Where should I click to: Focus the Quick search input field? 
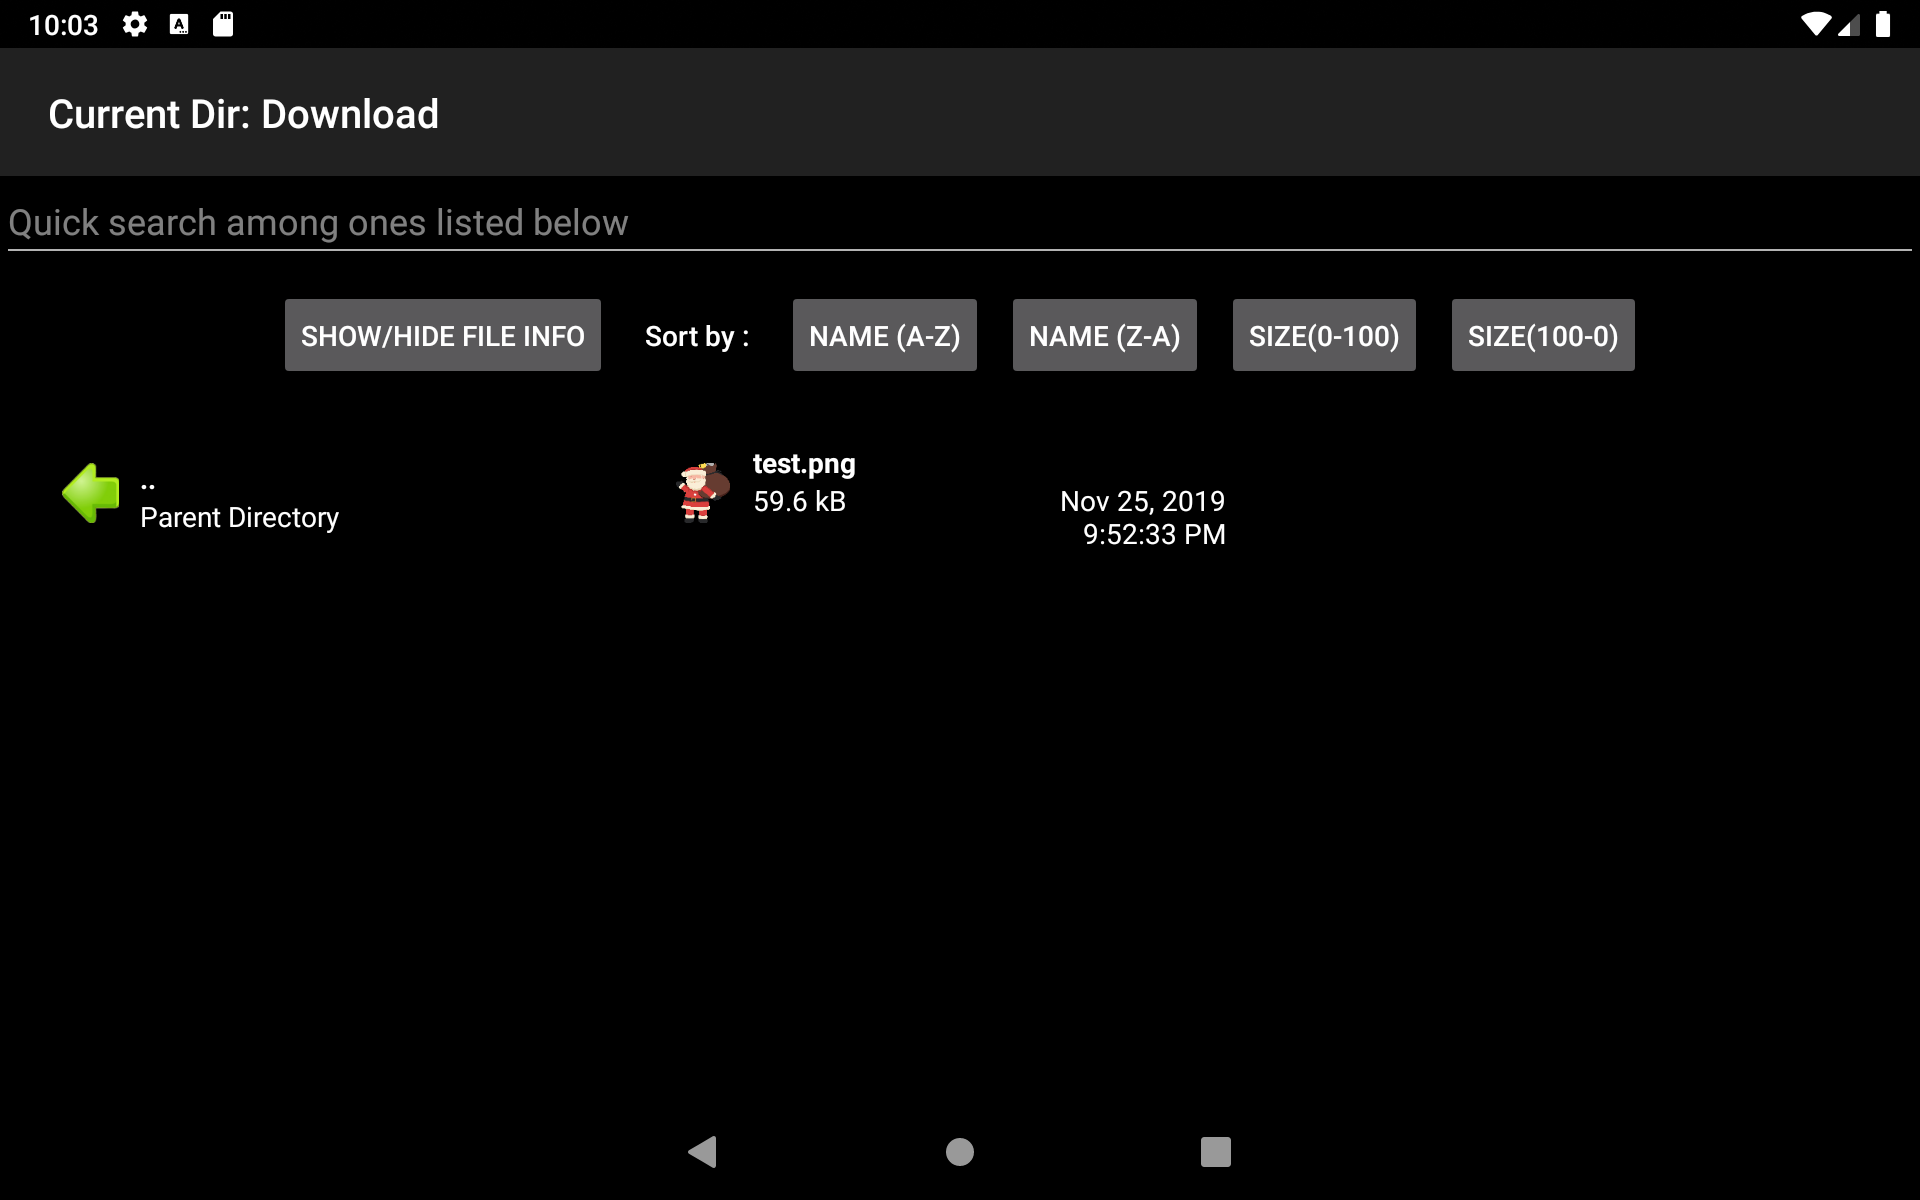tap(960, 223)
